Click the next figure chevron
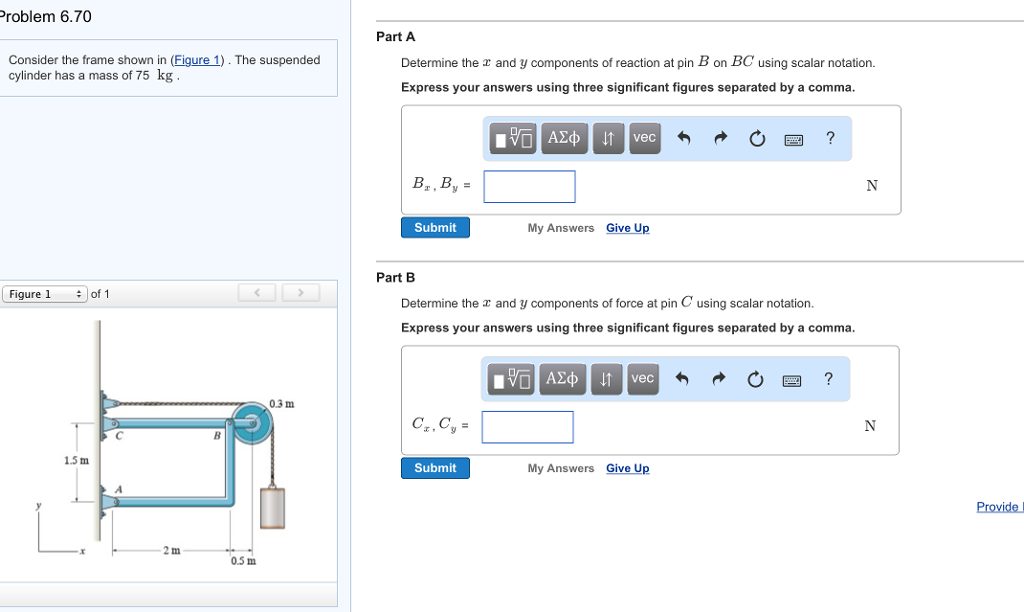Screen dimensions: 1024x612 [x=300, y=291]
